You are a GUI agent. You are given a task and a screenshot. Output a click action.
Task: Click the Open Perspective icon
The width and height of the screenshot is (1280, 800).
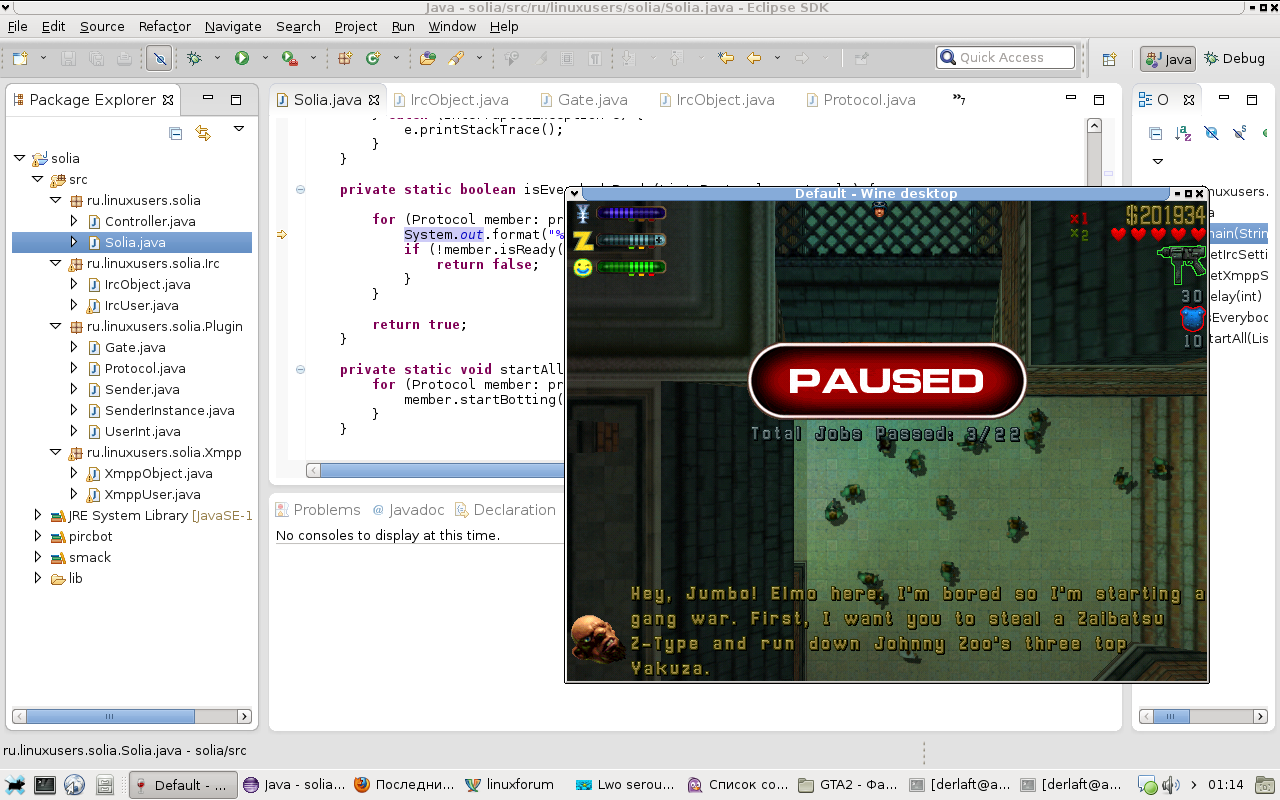point(1109,59)
